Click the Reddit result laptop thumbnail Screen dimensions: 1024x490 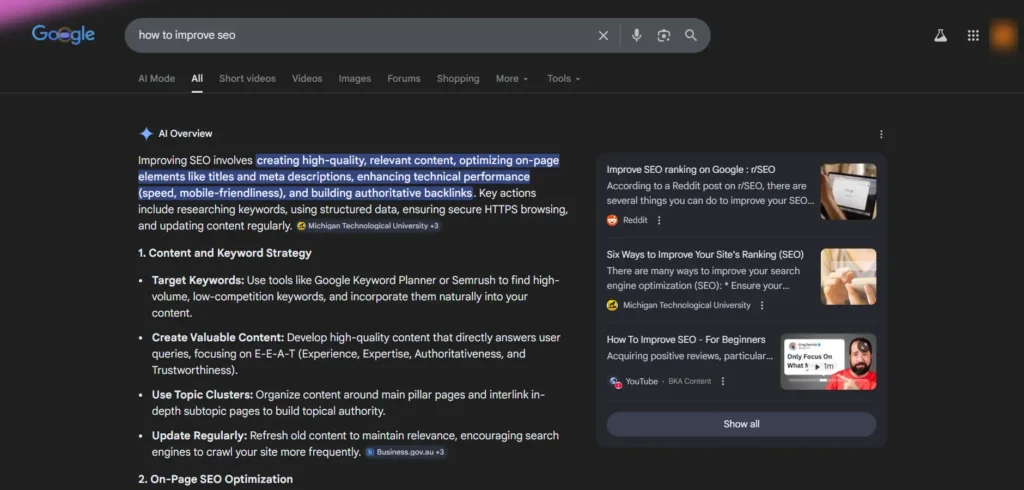(x=848, y=191)
